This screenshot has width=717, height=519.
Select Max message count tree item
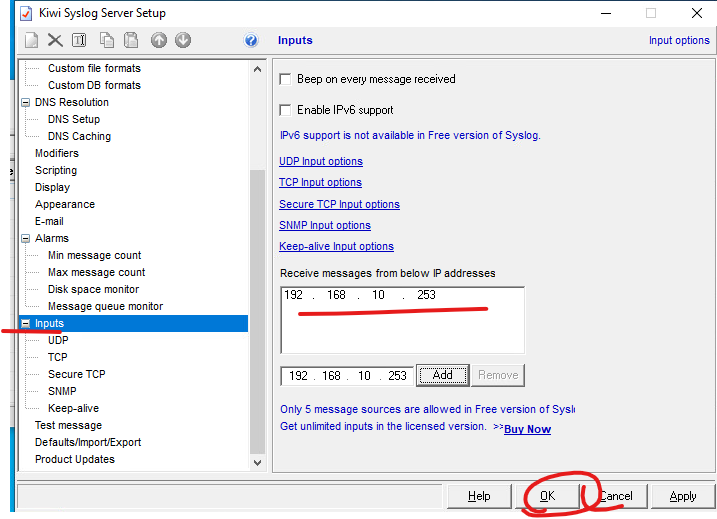(x=96, y=273)
